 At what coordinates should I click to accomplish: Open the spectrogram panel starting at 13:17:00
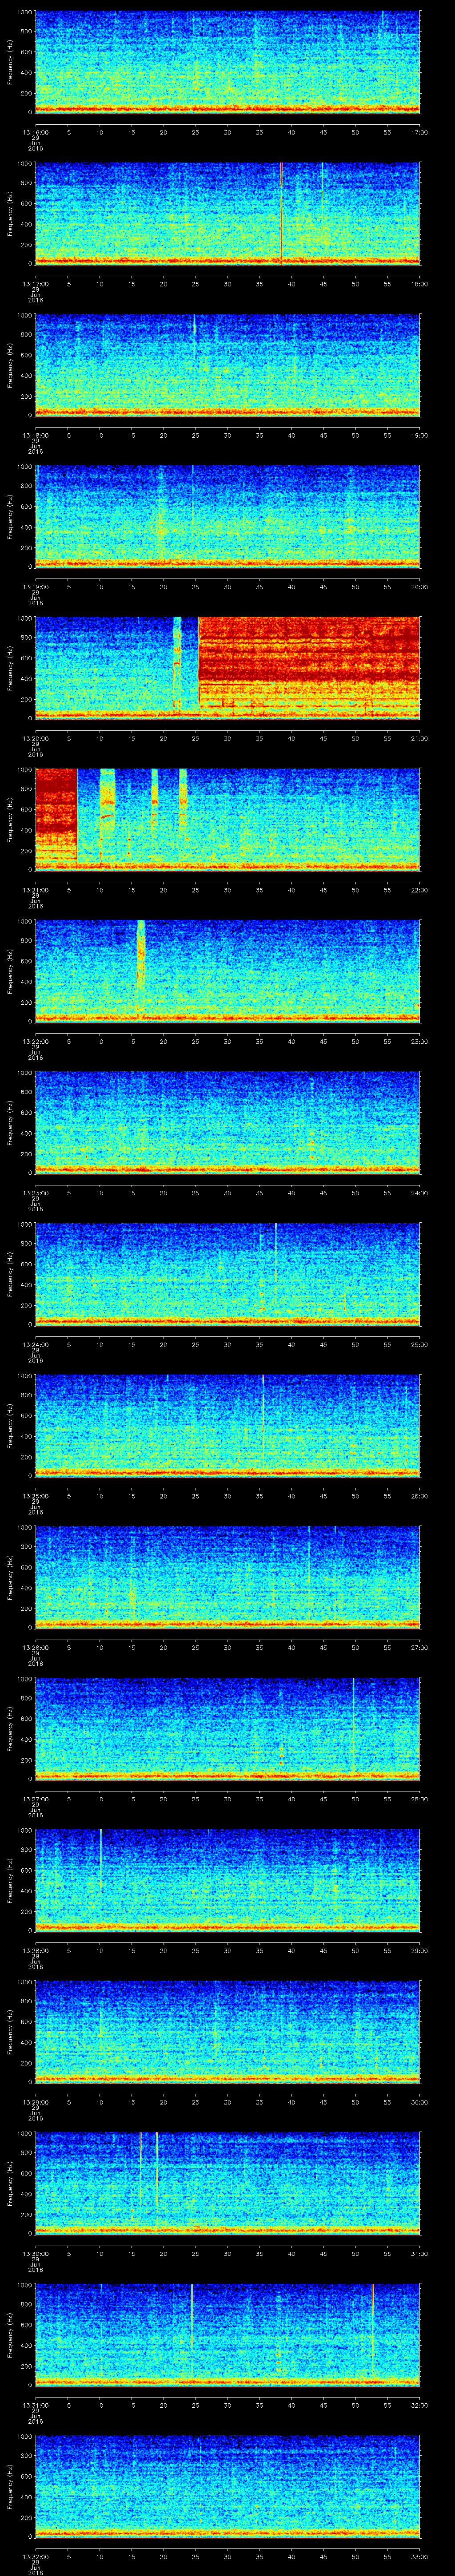click(227, 213)
